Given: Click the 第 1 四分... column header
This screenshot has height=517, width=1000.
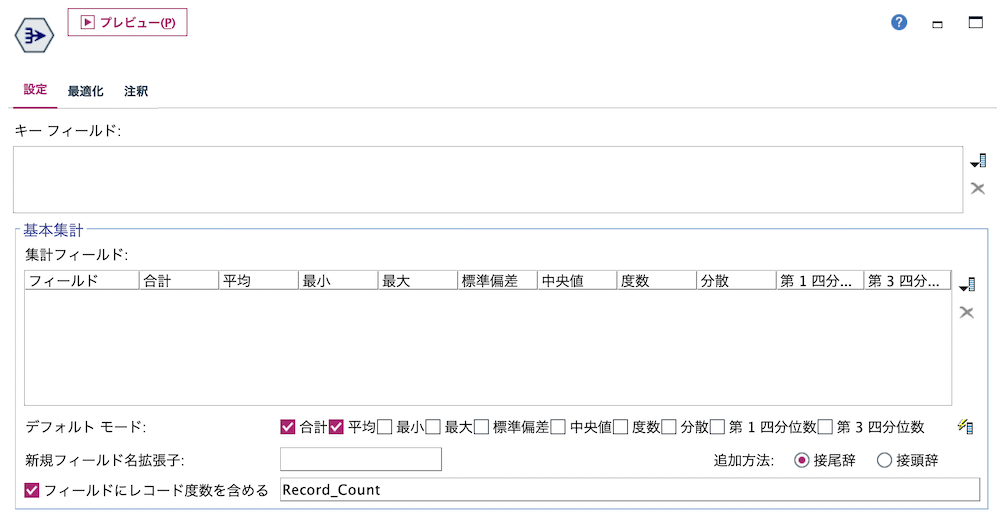Looking at the screenshot, I should coord(820,280).
